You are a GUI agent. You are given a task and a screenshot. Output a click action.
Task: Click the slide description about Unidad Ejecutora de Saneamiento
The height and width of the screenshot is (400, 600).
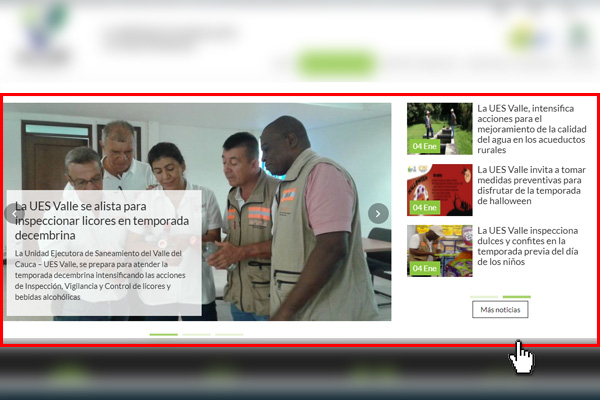tap(100, 275)
